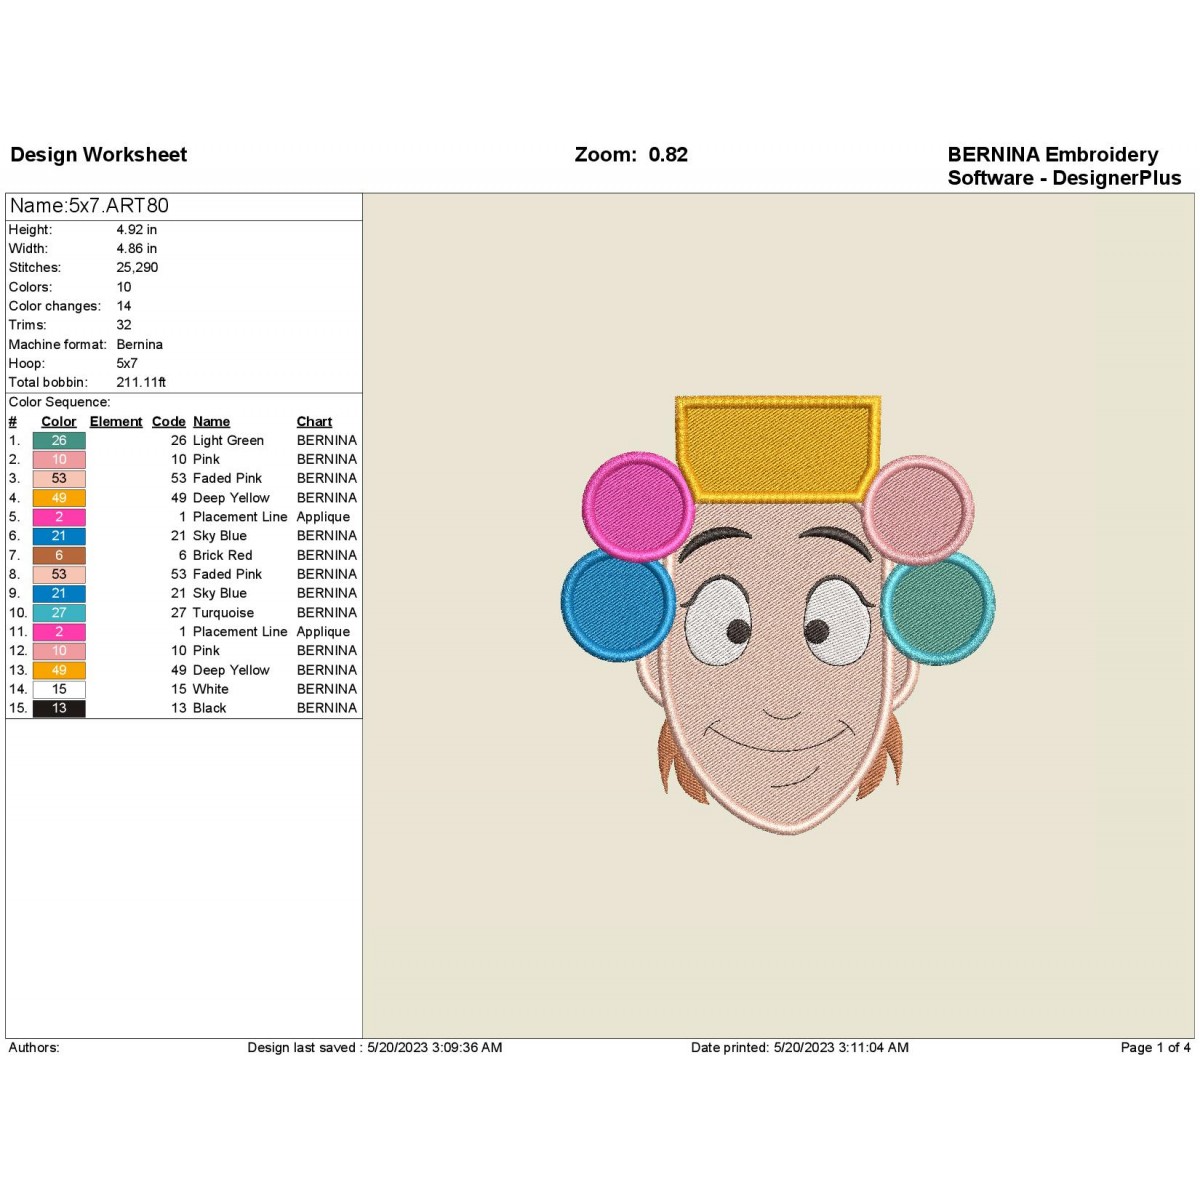Click the pink hair roller in design
Screen dimensions: 1200x1200
[x=638, y=505]
